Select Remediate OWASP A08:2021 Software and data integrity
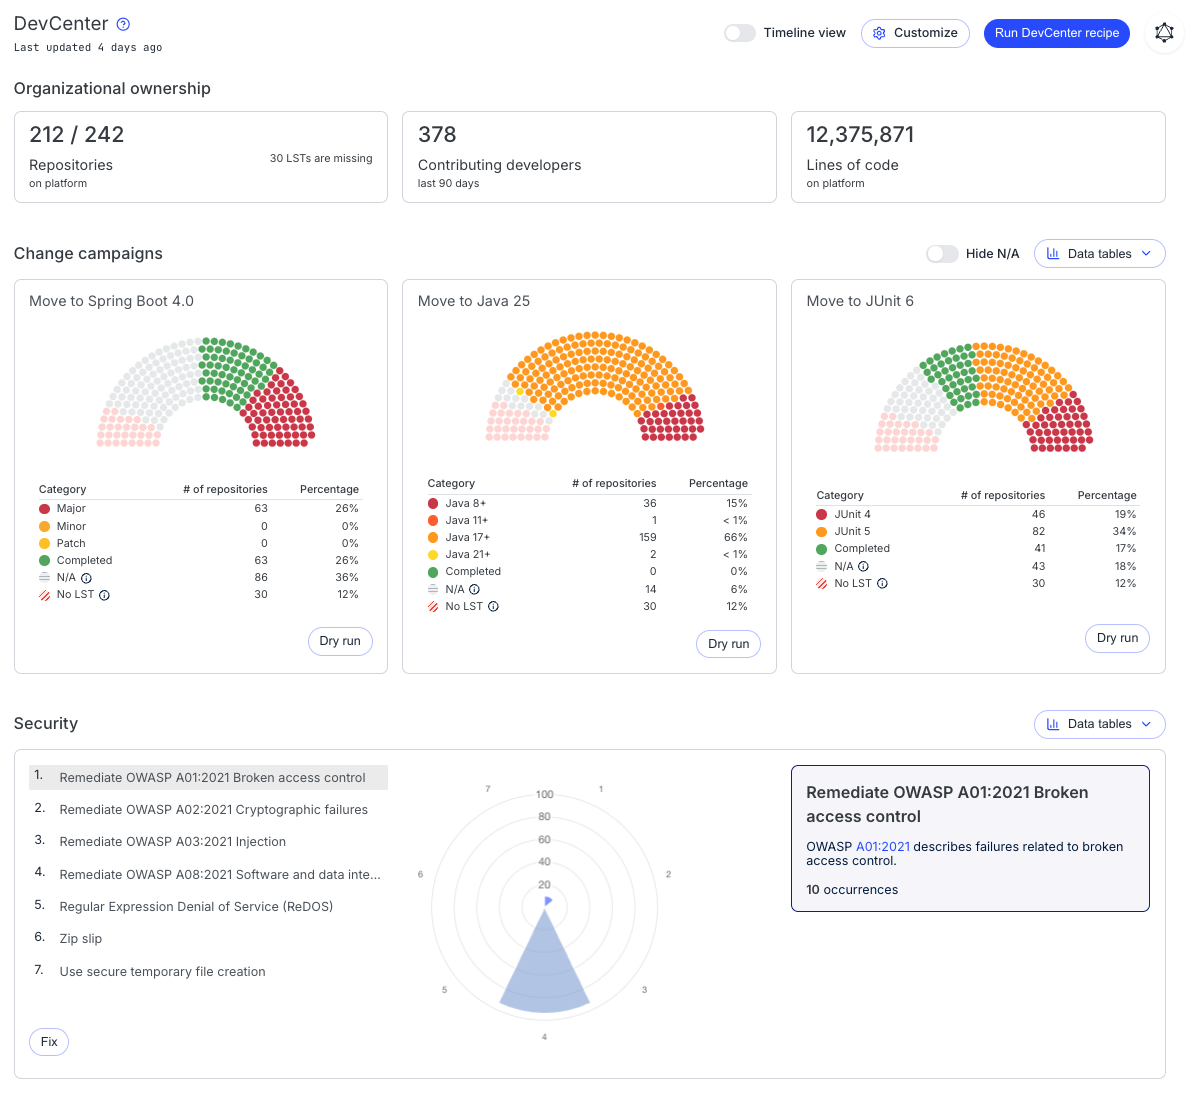The width and height of the screenshot is (1193, 1099). coord(208,874)
